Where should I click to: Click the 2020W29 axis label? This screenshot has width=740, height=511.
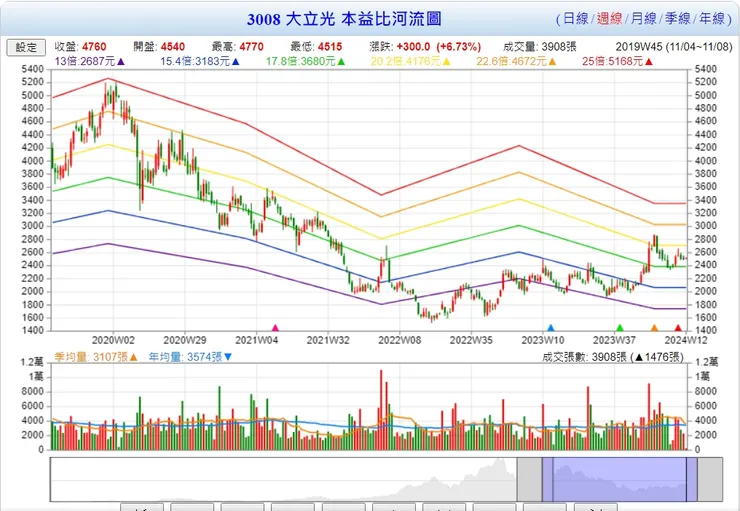click(x=185, y=340)
